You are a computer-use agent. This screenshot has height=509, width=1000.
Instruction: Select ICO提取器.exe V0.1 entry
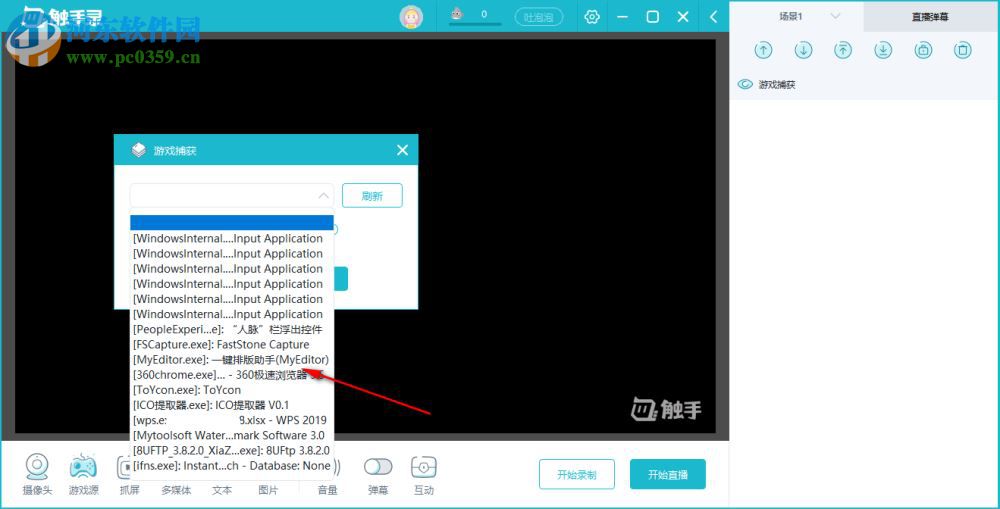point(232,405)
